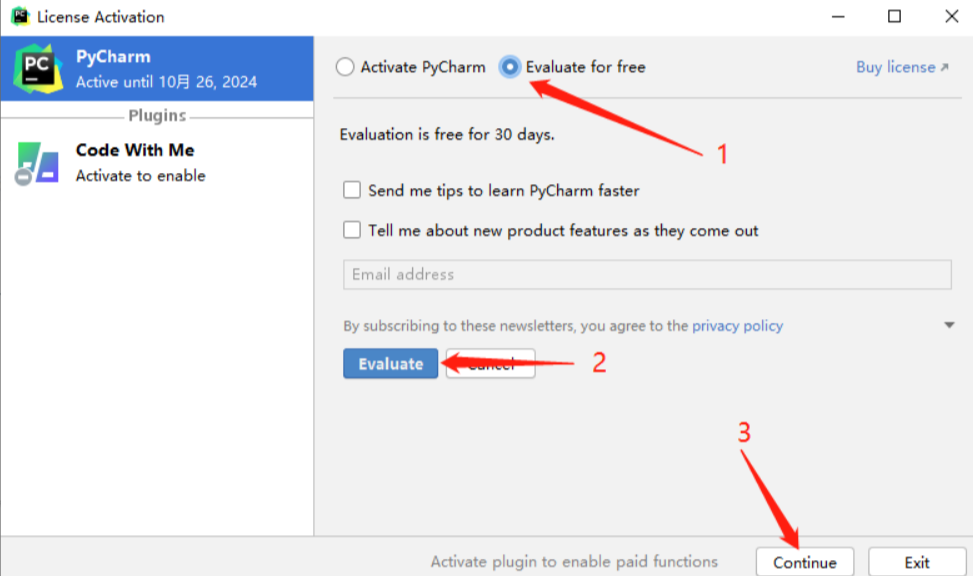Click the 'Evaluation is free for 30 days.' text
Image resolution: width=973 pixels, height=576 pixels.
(x=447, y=135)
